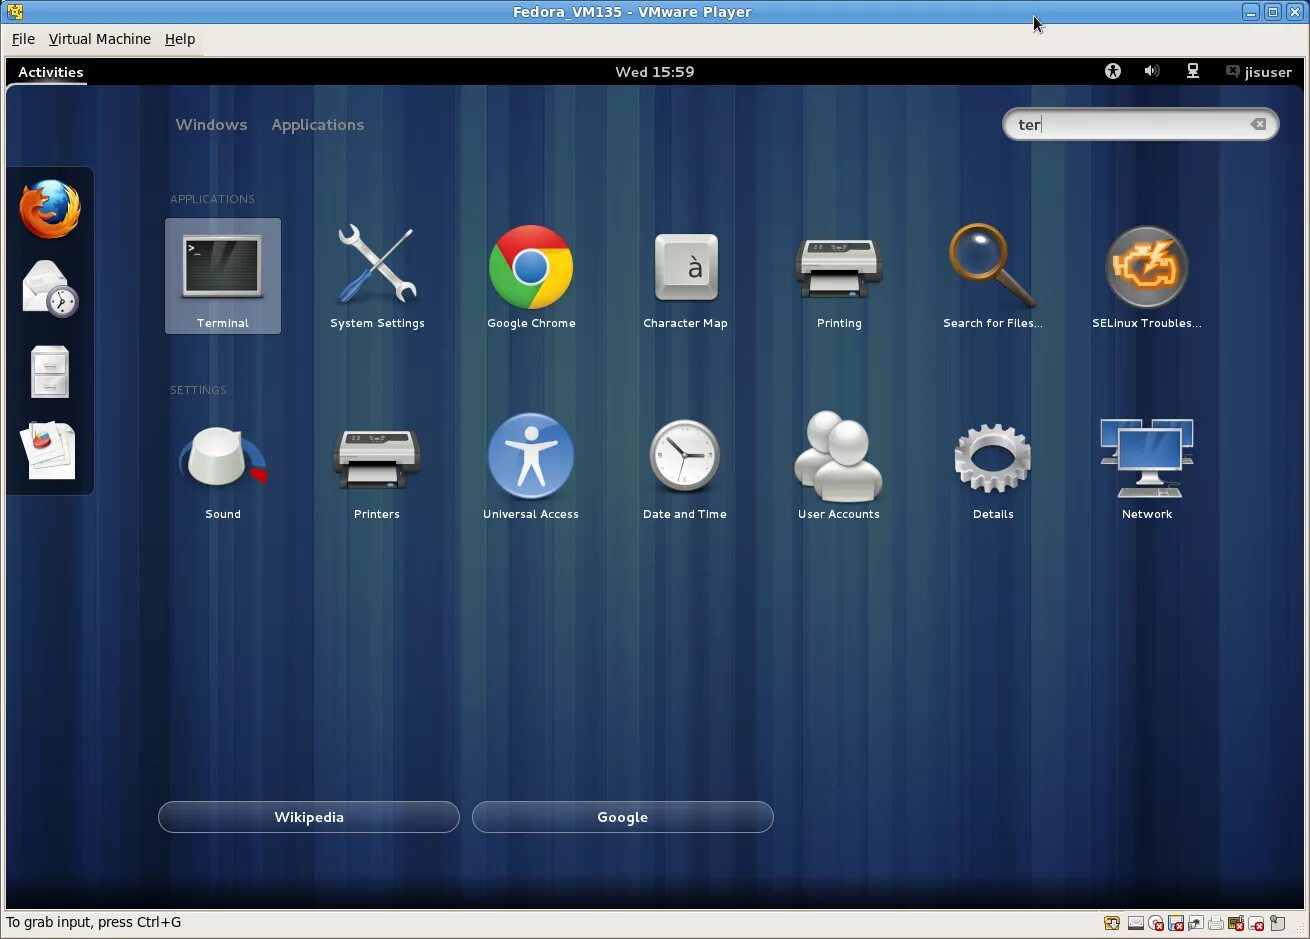
Task: Launch Firefox from the dash
Action: pyautogui.click(x=50, y=209)
